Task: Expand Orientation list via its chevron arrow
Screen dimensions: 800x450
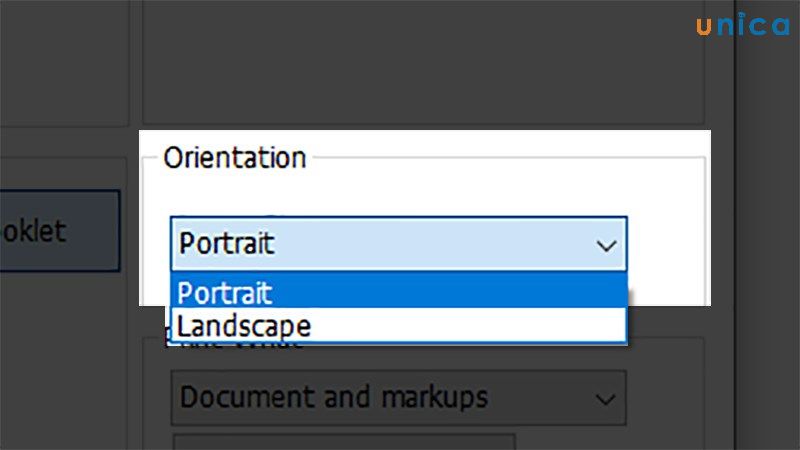Action: [605, 244]
